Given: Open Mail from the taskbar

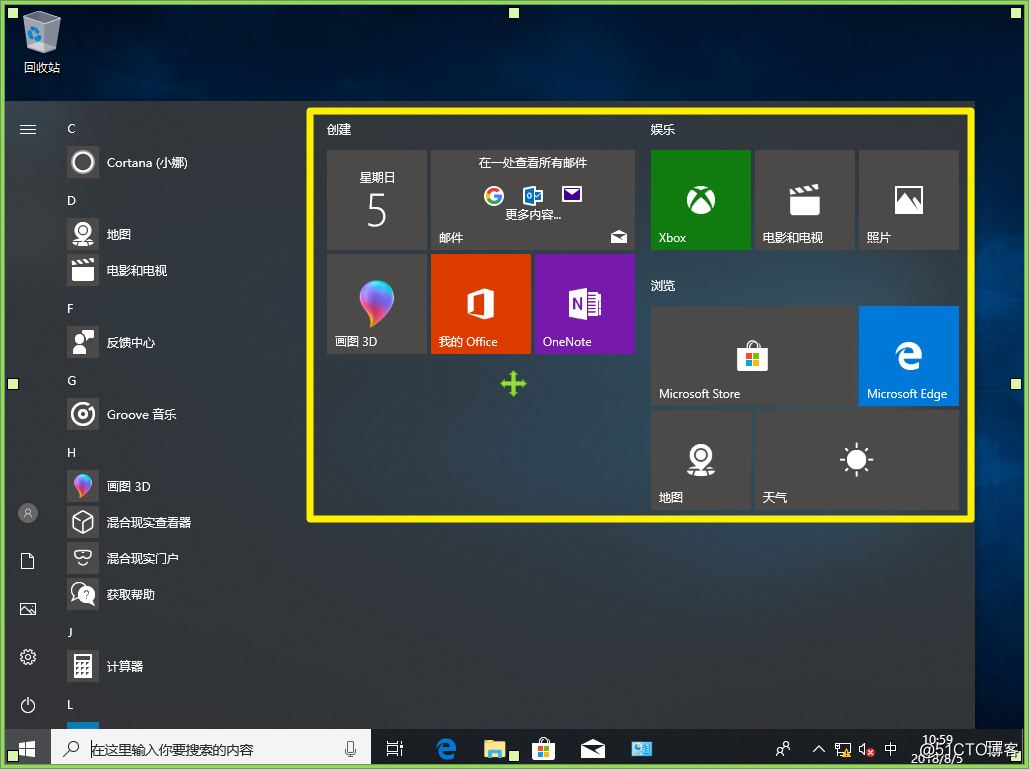Looking at the screenshot, I should 593,748.
